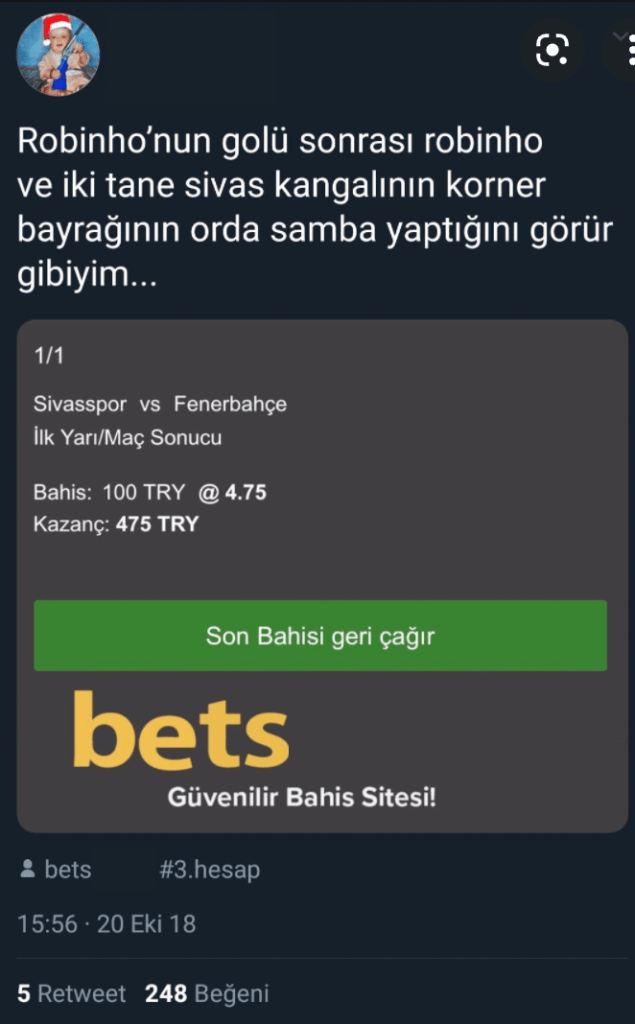Open the bets account name link
This screenshot has height=1024, width=635.
[68, 869]
